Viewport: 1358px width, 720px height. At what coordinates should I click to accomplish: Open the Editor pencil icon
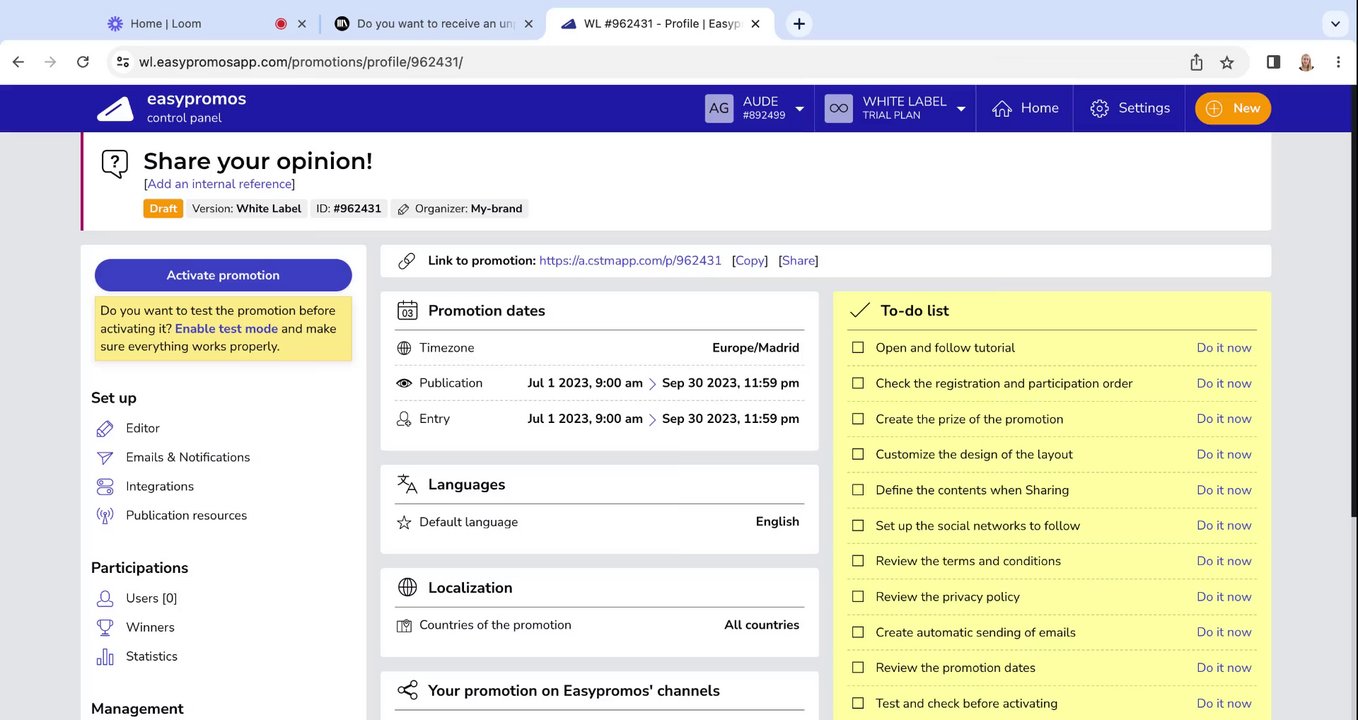pos(105,428)
